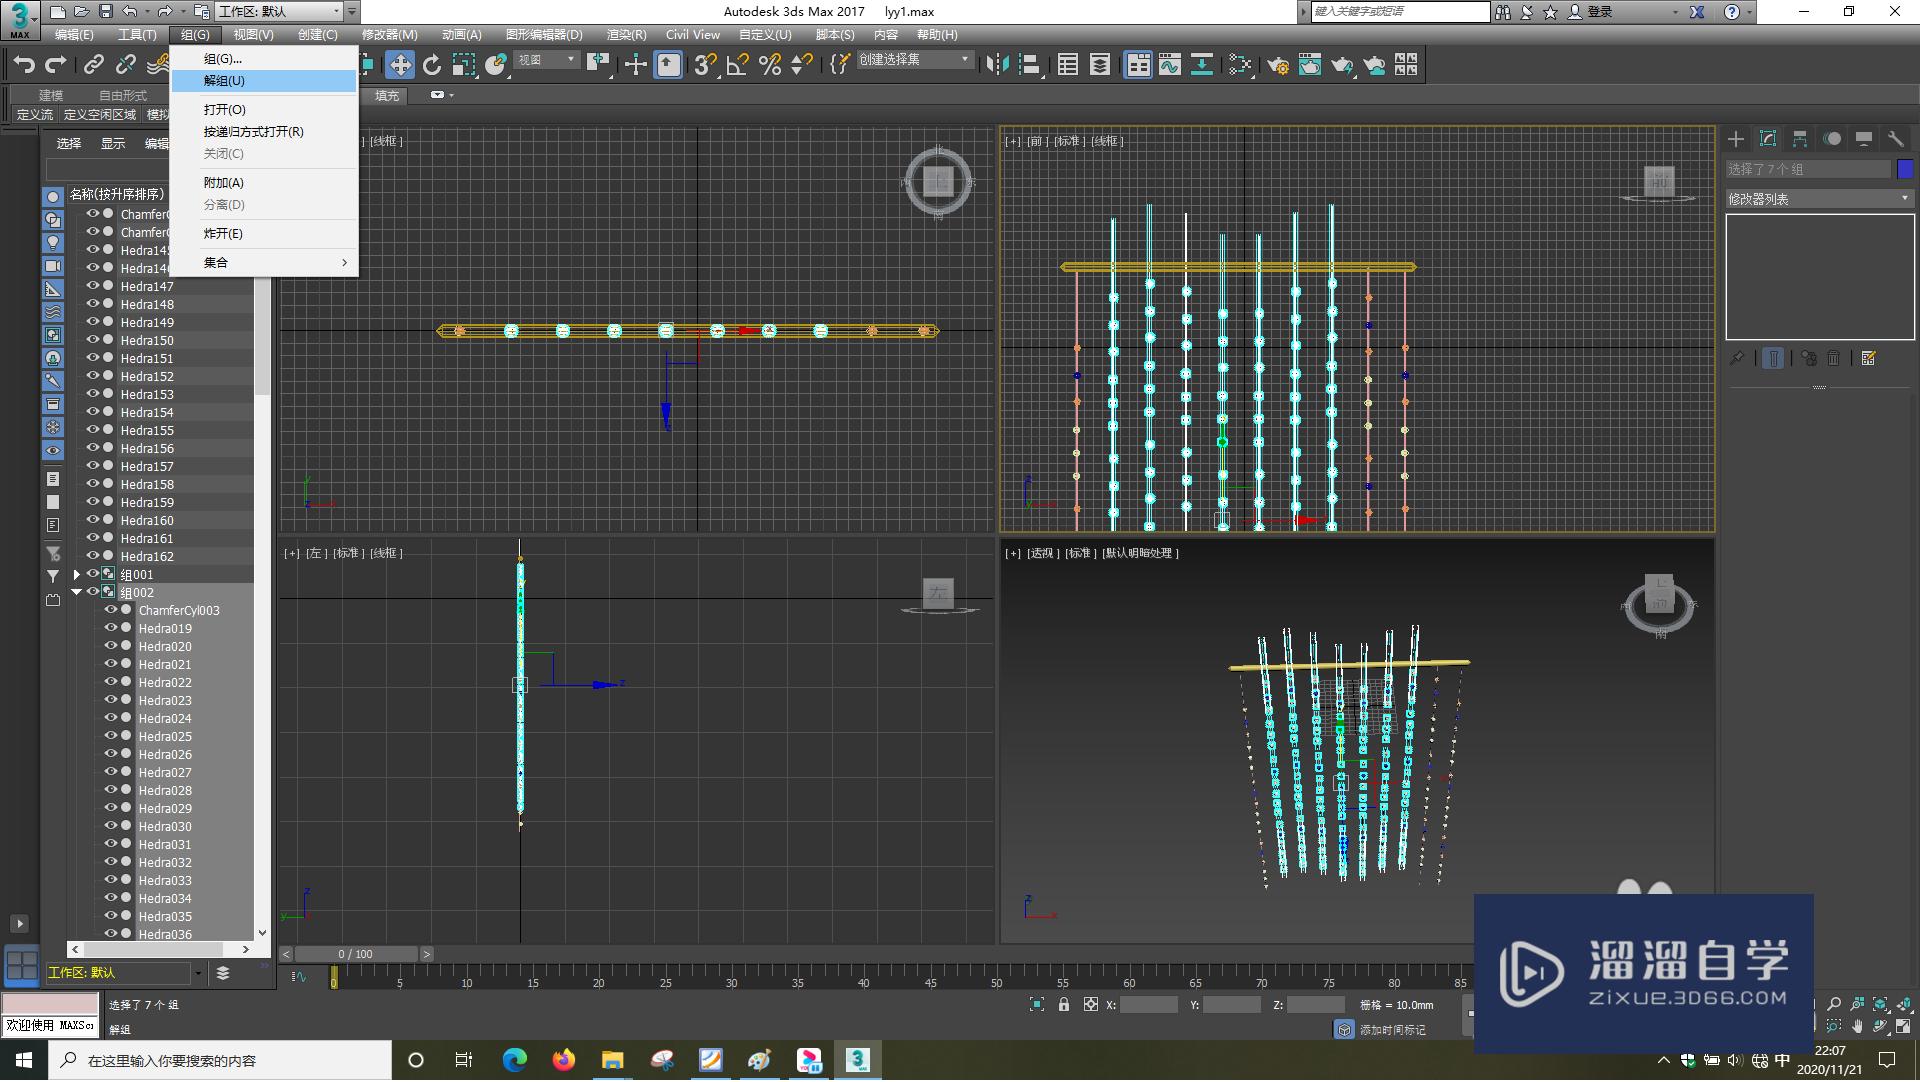This screenshot has height=1082, width=1920.
Task: Open the 创建选择集 selection set dropdown
Action: [x=915, y=60]
